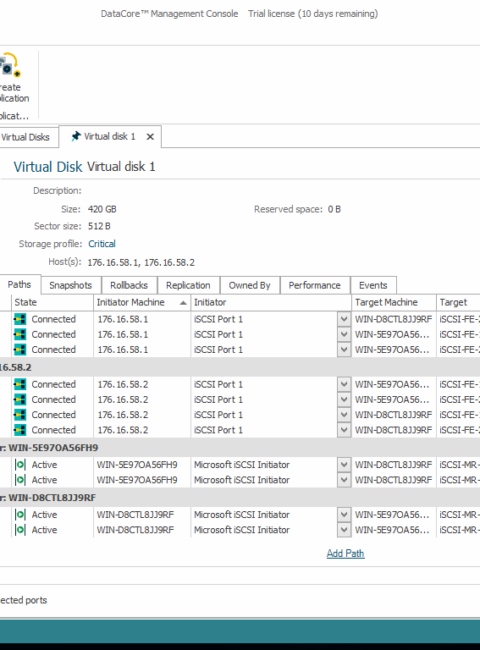480x650 pixels.
Task: Click the Sector size value 512 B
Action: point(99,226)
